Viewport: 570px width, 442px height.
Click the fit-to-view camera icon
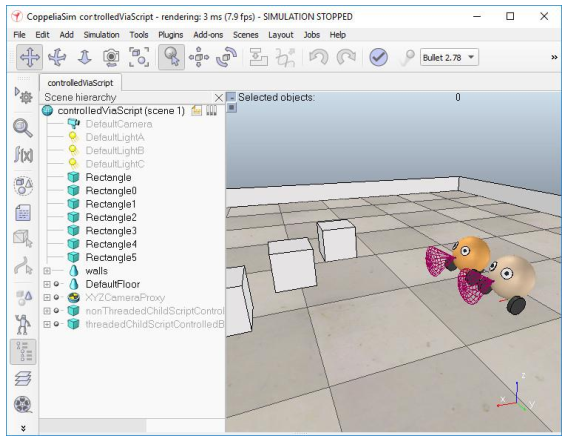(x=139, y=57)
